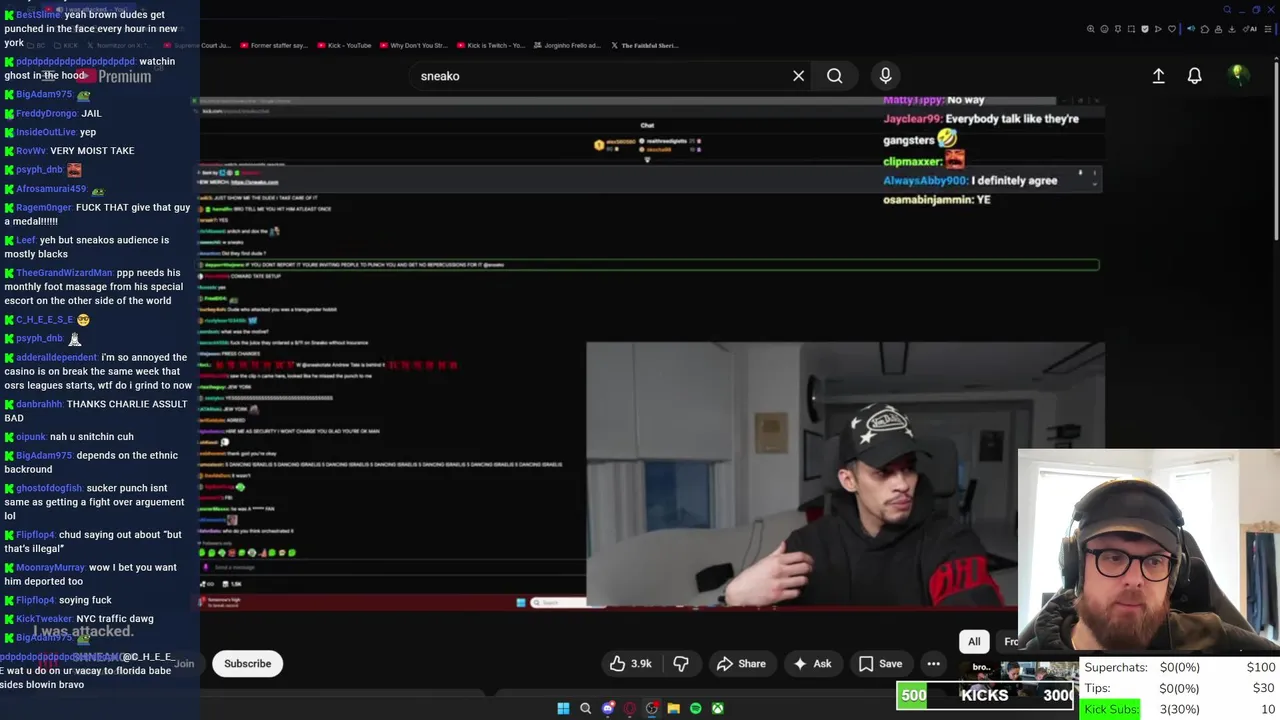Open Opera GX from the taskbar
Viewport: 1280px width, 720px height.
point(630,708)
